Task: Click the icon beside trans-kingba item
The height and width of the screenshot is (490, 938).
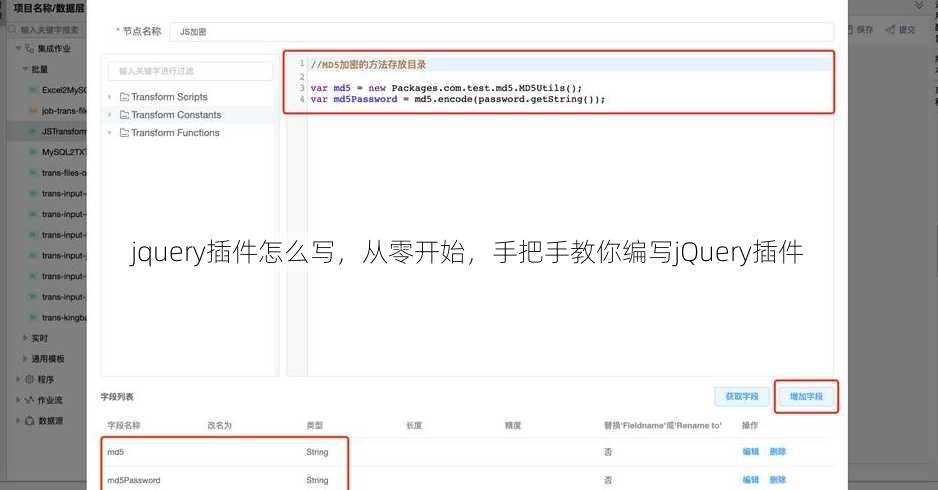Action: [x=34, y=317]
